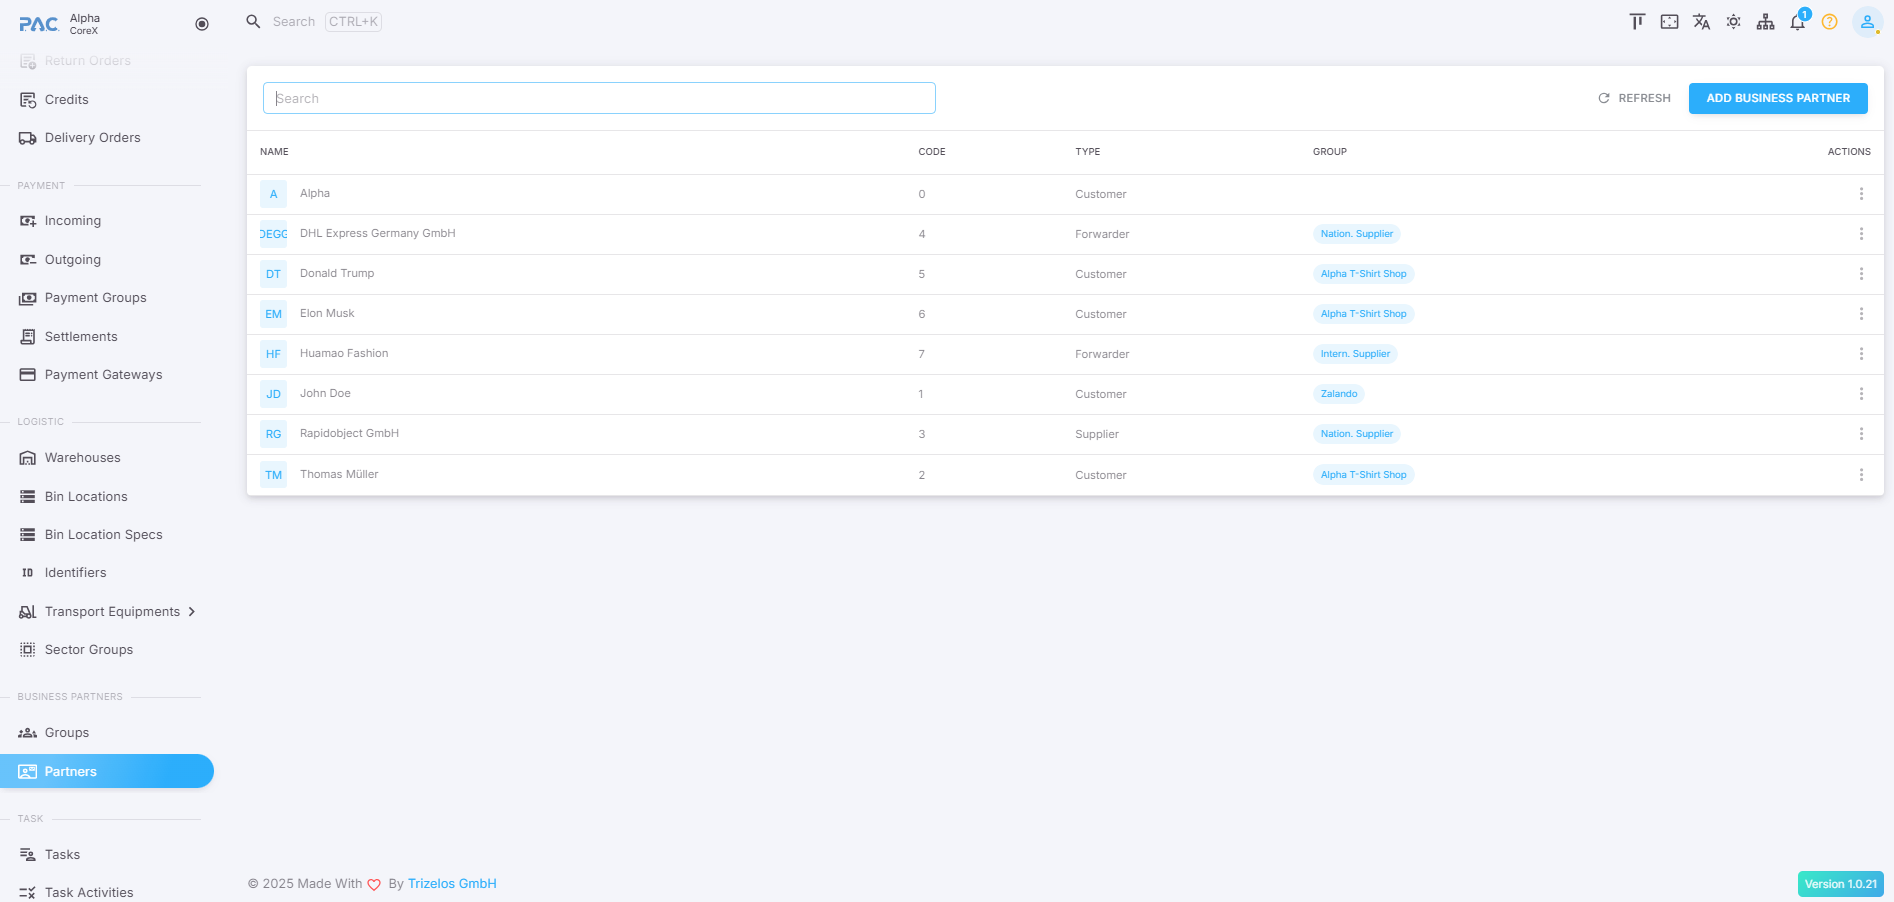
Task: Focus the partner table search field
Action: (599, 98)
